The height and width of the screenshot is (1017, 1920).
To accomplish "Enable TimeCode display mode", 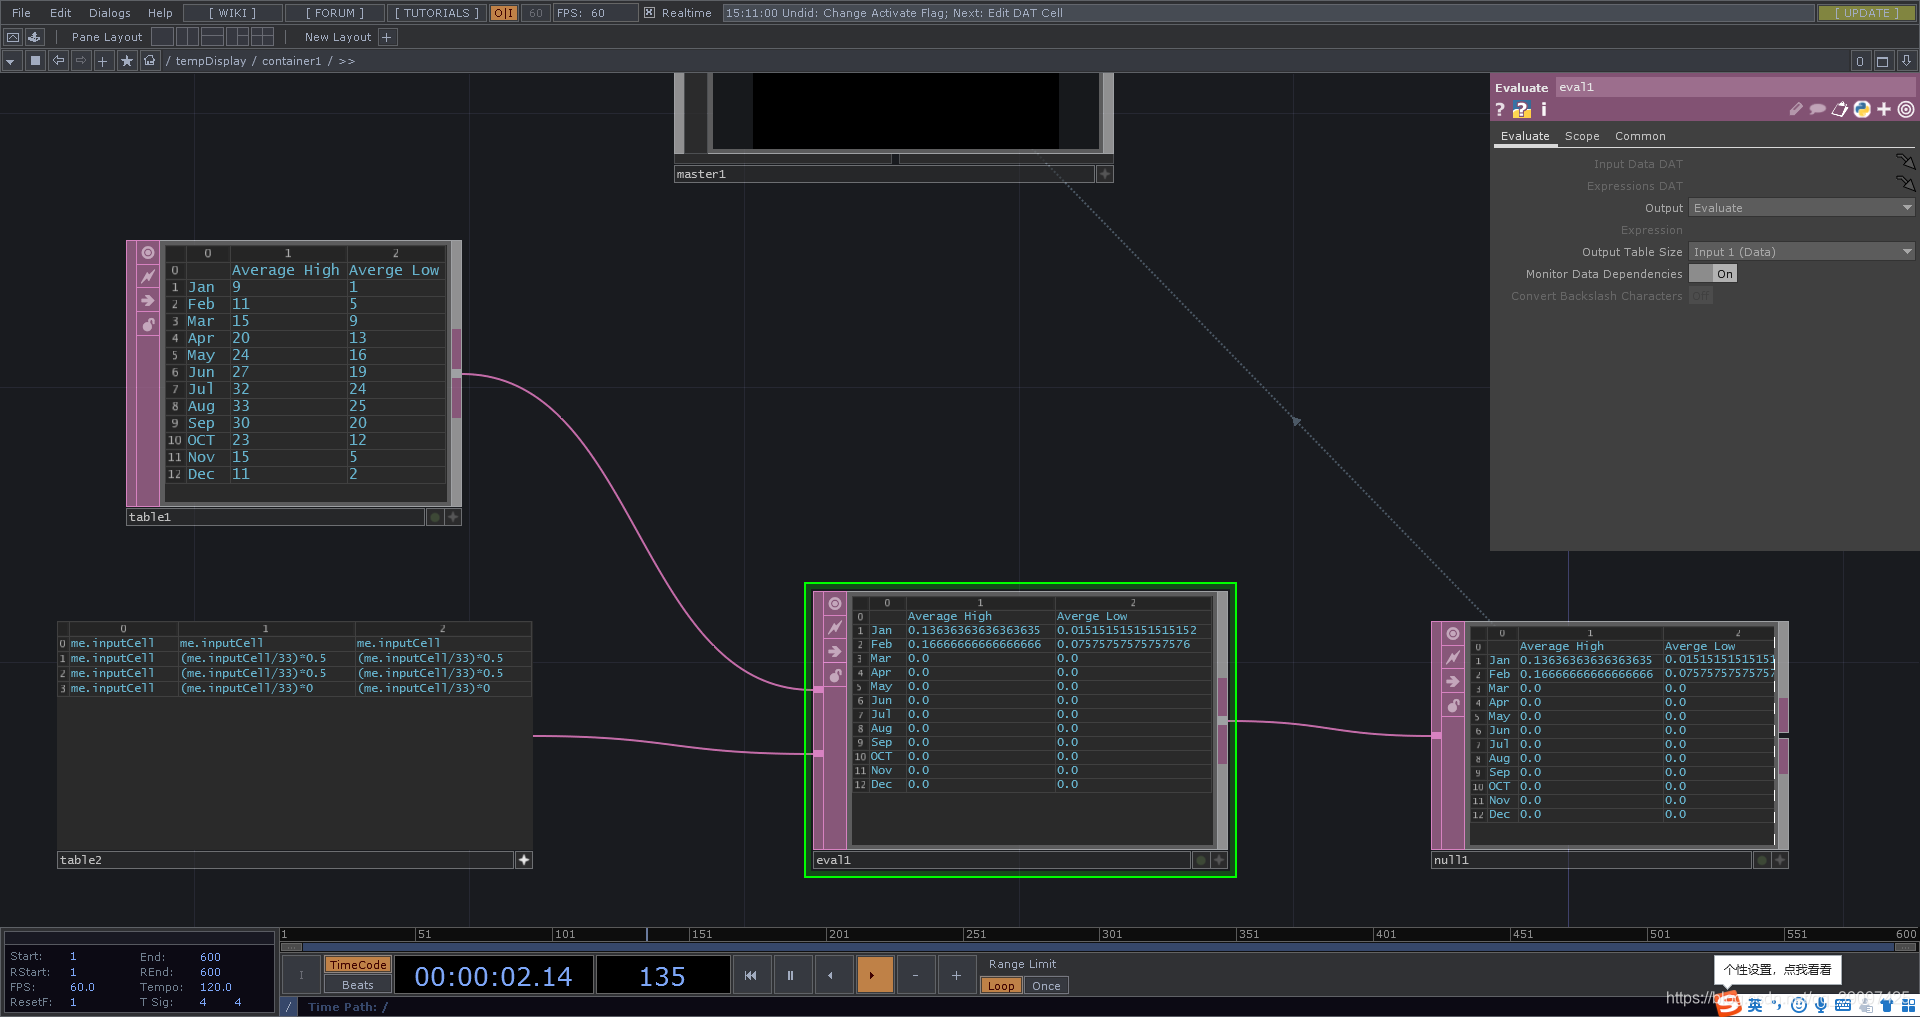I will point(357,965).
